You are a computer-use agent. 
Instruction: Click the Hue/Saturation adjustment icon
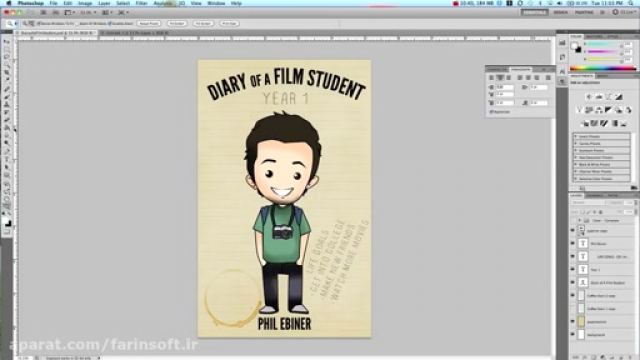pos(589,110)
